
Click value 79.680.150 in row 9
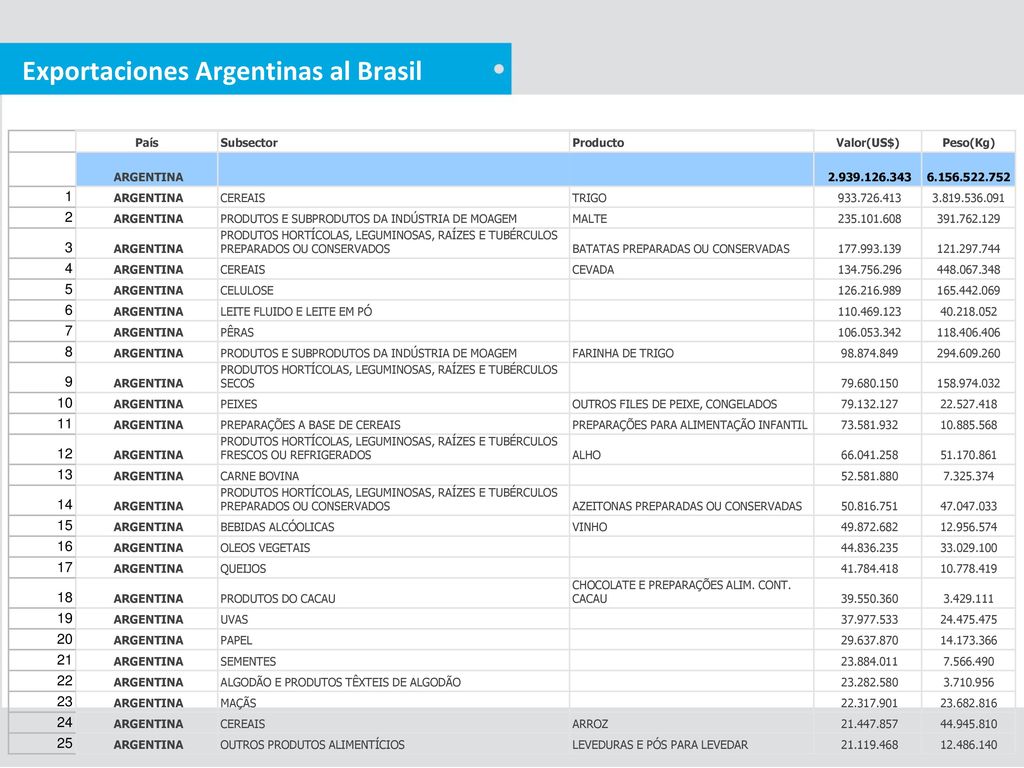[x=869, y=383]
